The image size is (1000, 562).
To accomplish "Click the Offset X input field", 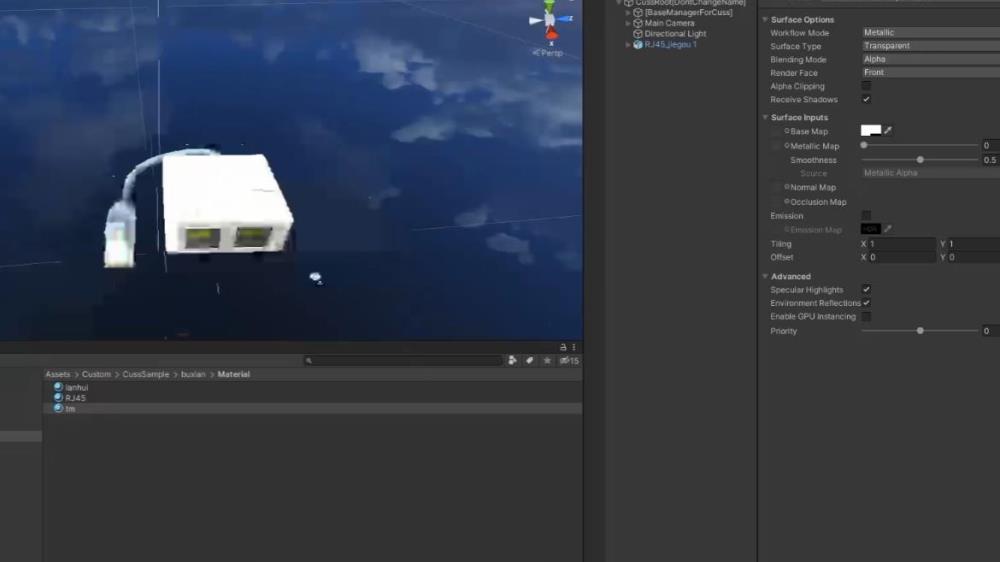I will pyautogui.click(x=902, y=257).
